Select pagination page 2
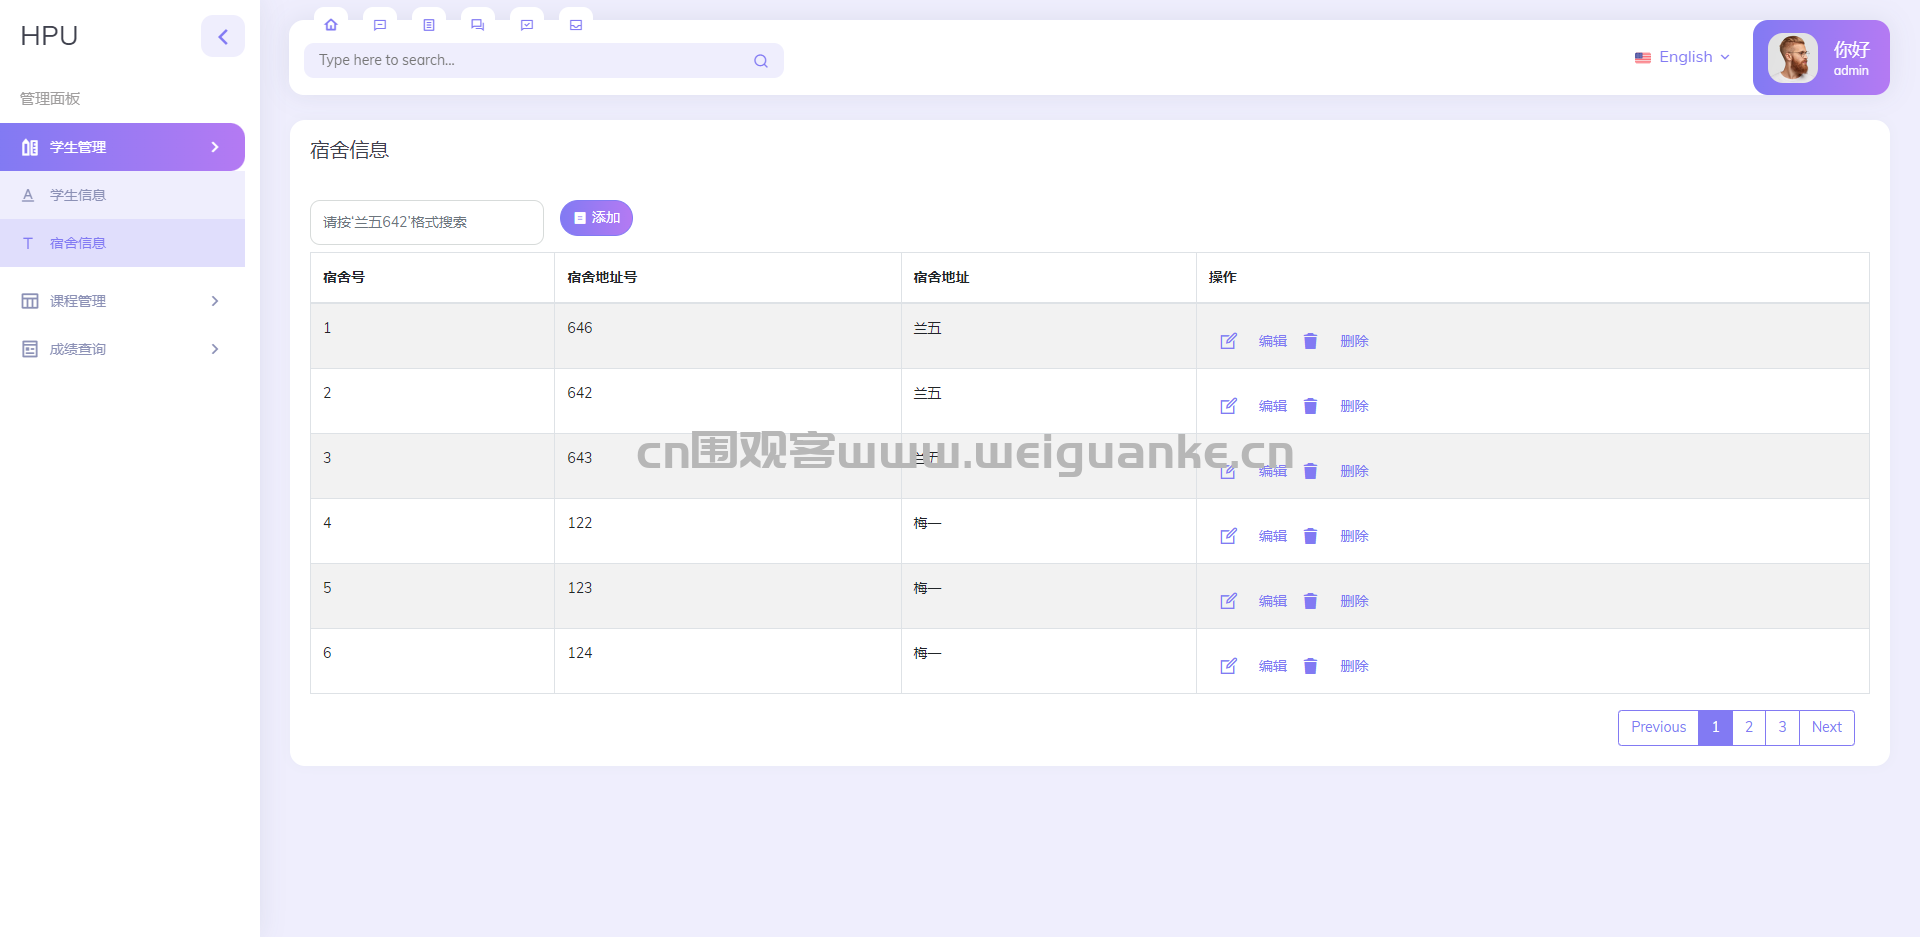This screenshot has width=1920, height=937. point(1749,728)
